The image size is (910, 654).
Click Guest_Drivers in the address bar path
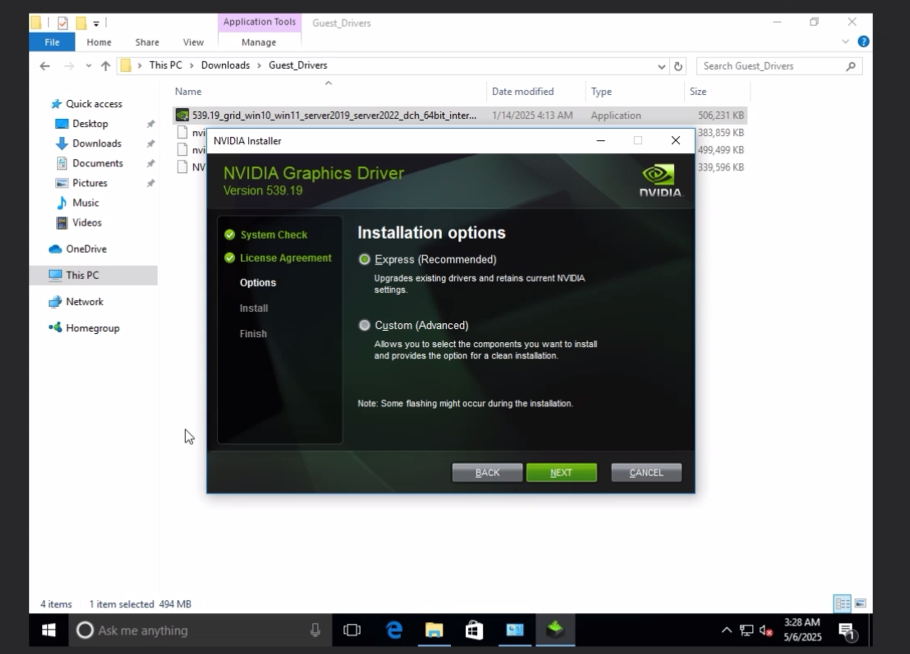click(x=298, y=66)
